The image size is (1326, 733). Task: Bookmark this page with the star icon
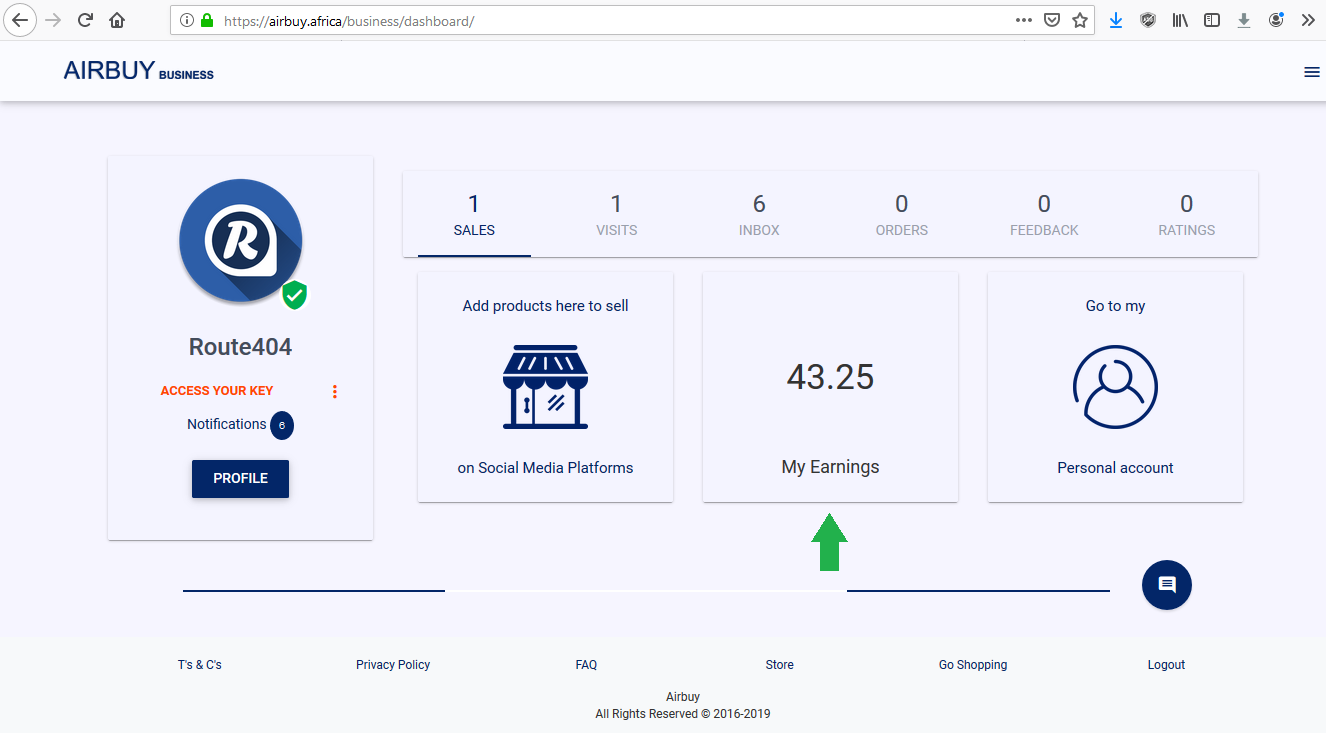point(1080,20)
